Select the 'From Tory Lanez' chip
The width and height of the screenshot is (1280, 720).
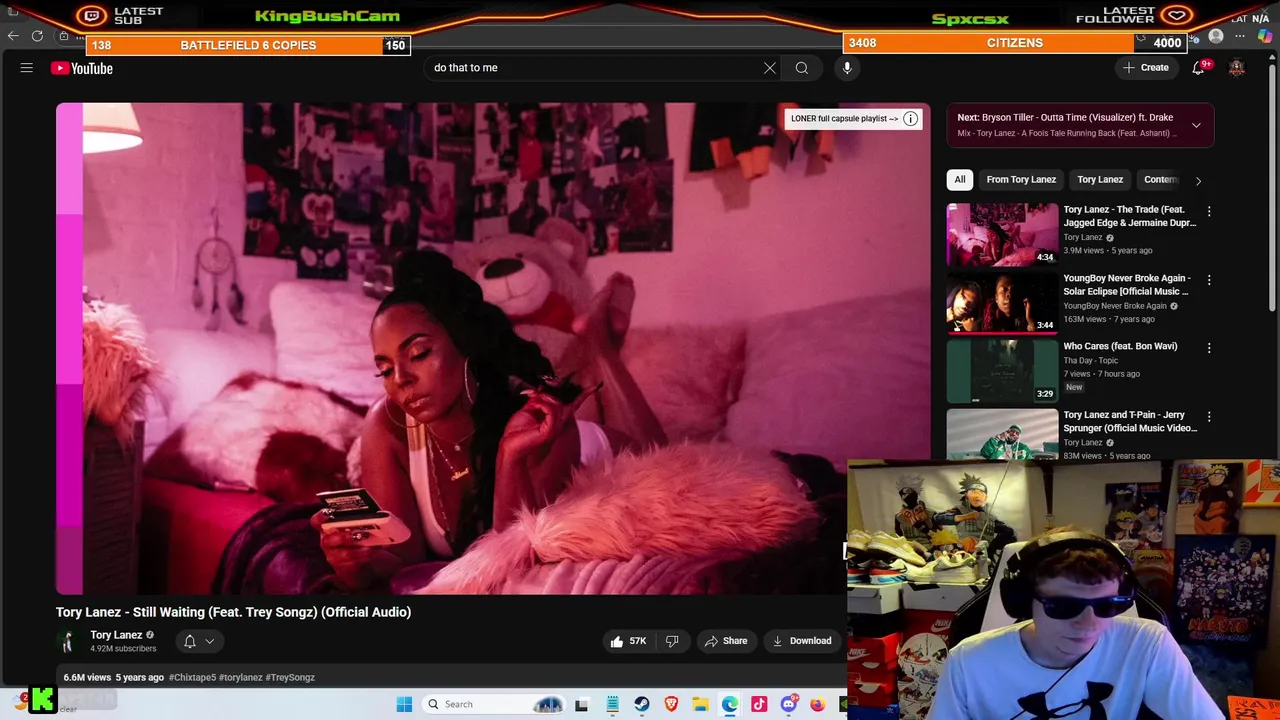(1021, 180)
